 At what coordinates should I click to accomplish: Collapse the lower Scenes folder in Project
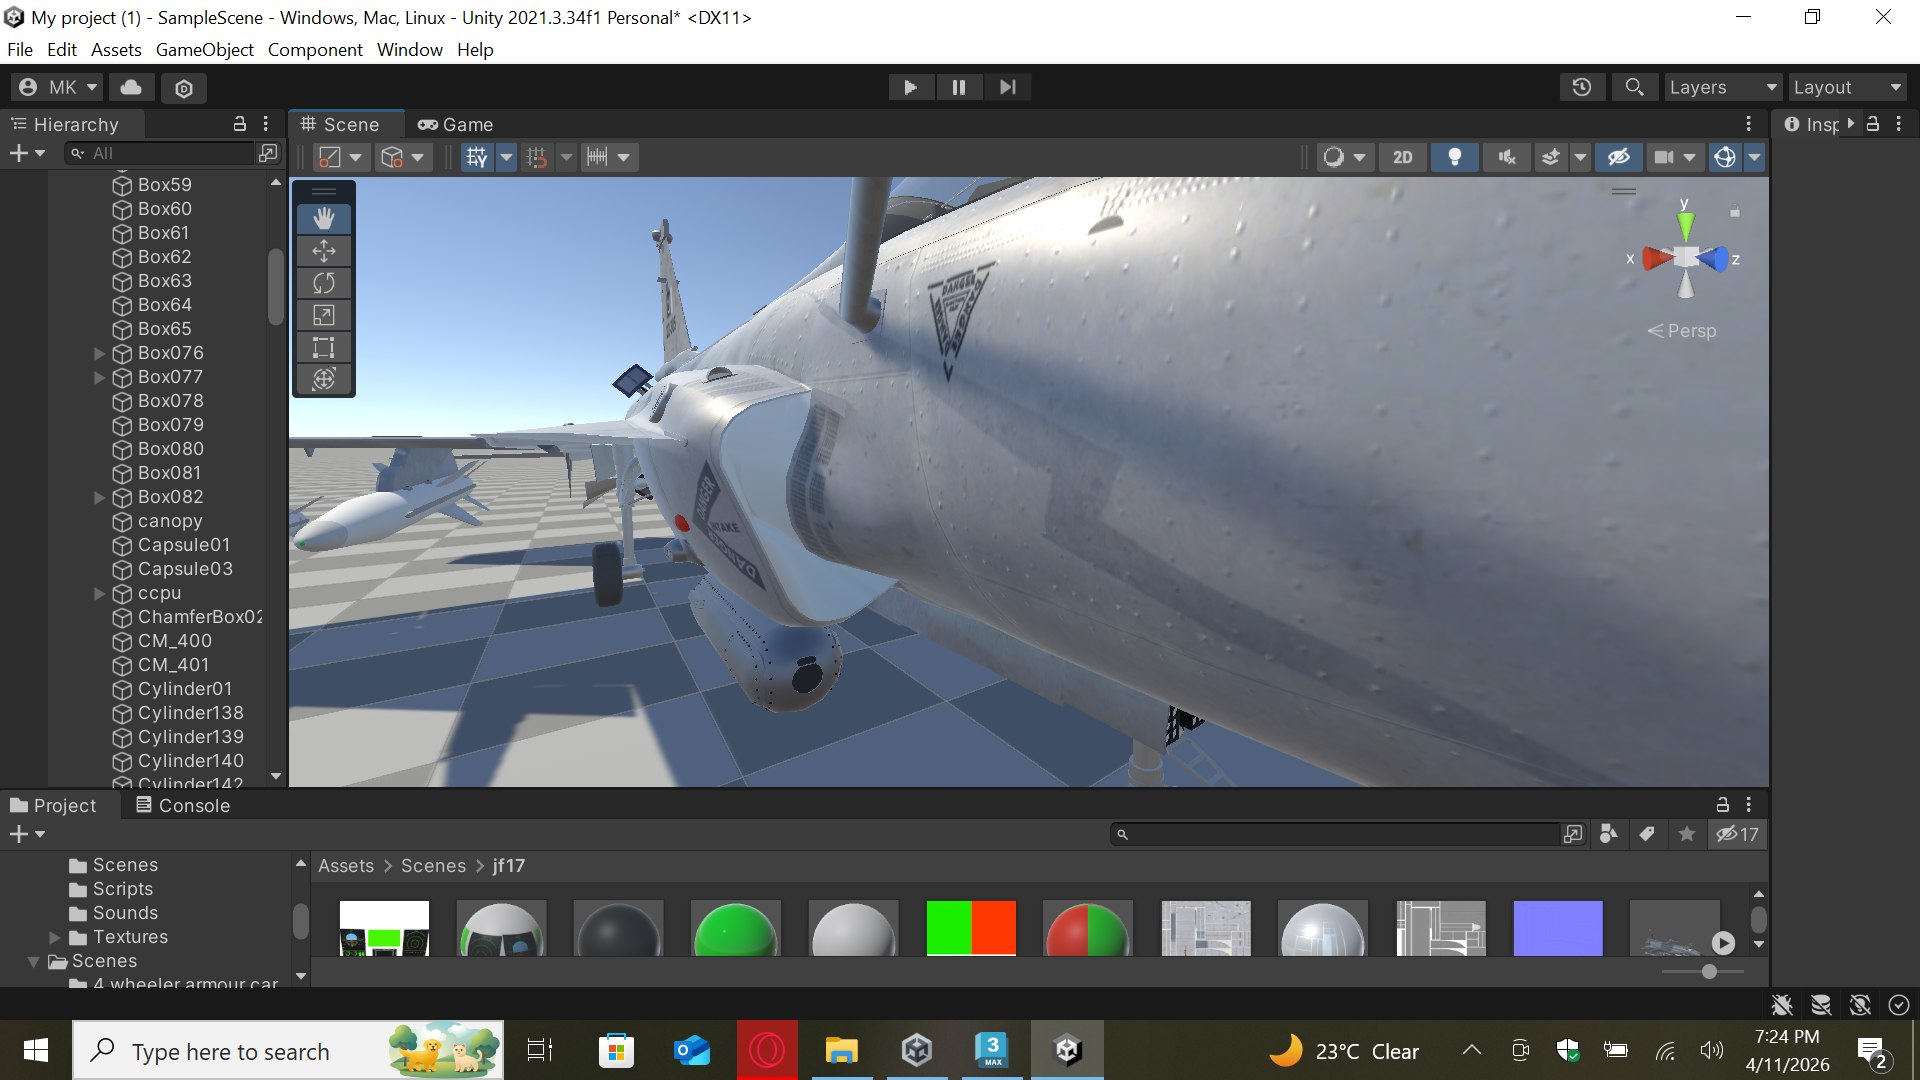tap(33, 961)
